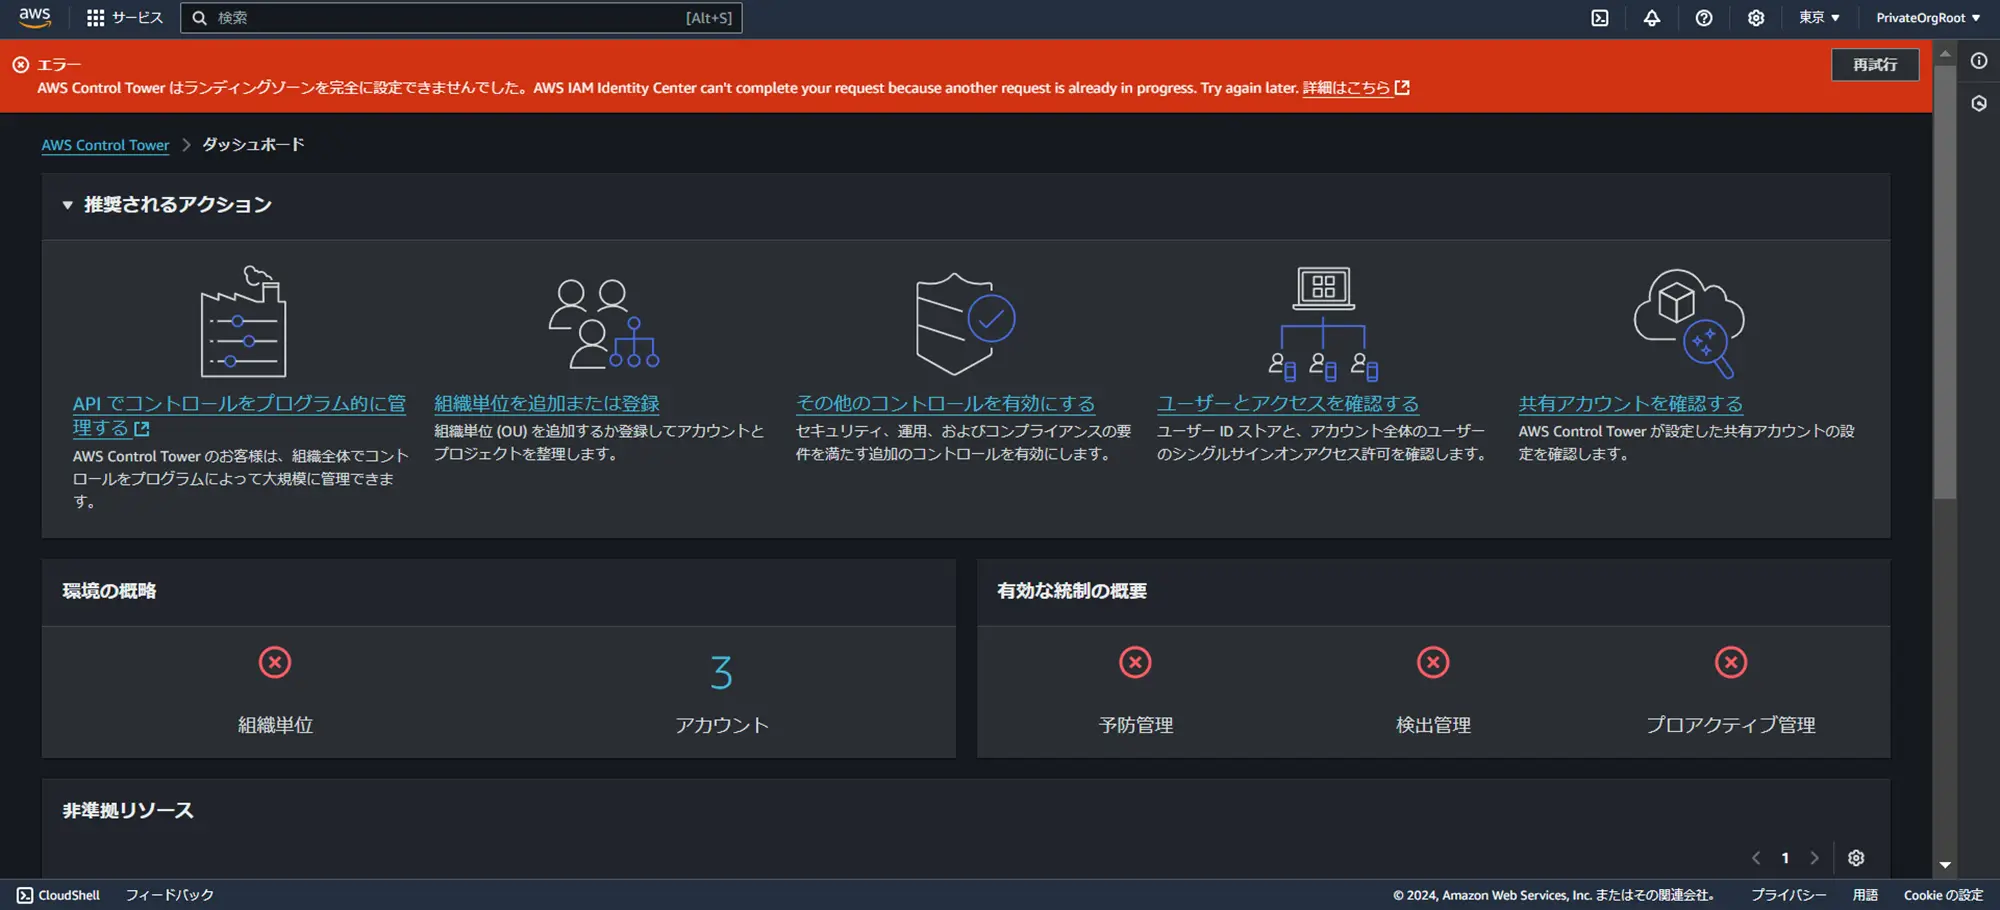Click the external link icon after 詳細はこちら

point(1402,88)
